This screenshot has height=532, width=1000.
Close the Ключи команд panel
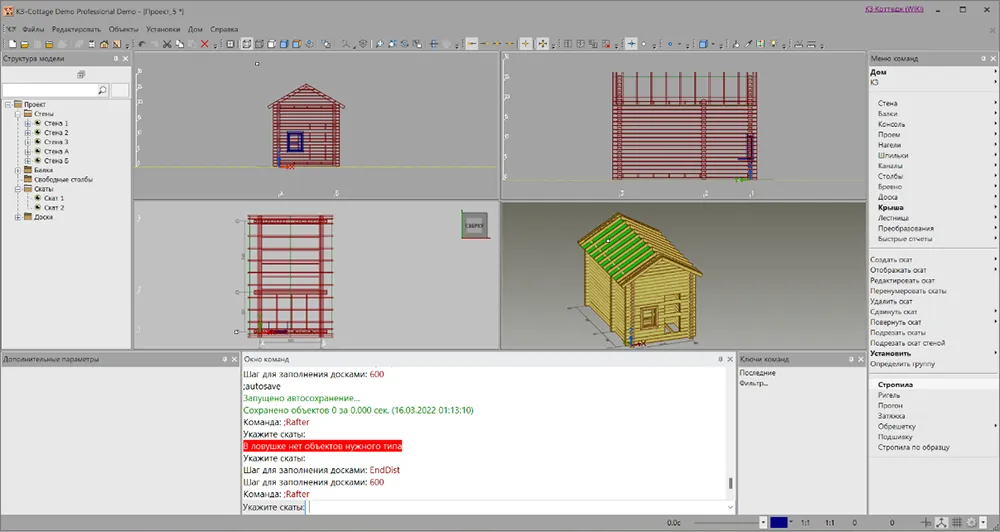[860, 359]
